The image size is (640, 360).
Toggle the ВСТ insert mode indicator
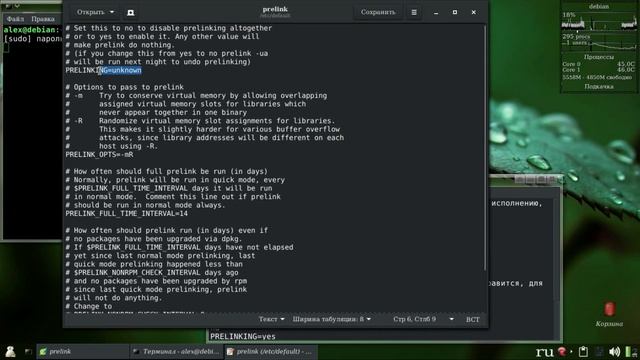pyautogui.click(x=473, y=320)
